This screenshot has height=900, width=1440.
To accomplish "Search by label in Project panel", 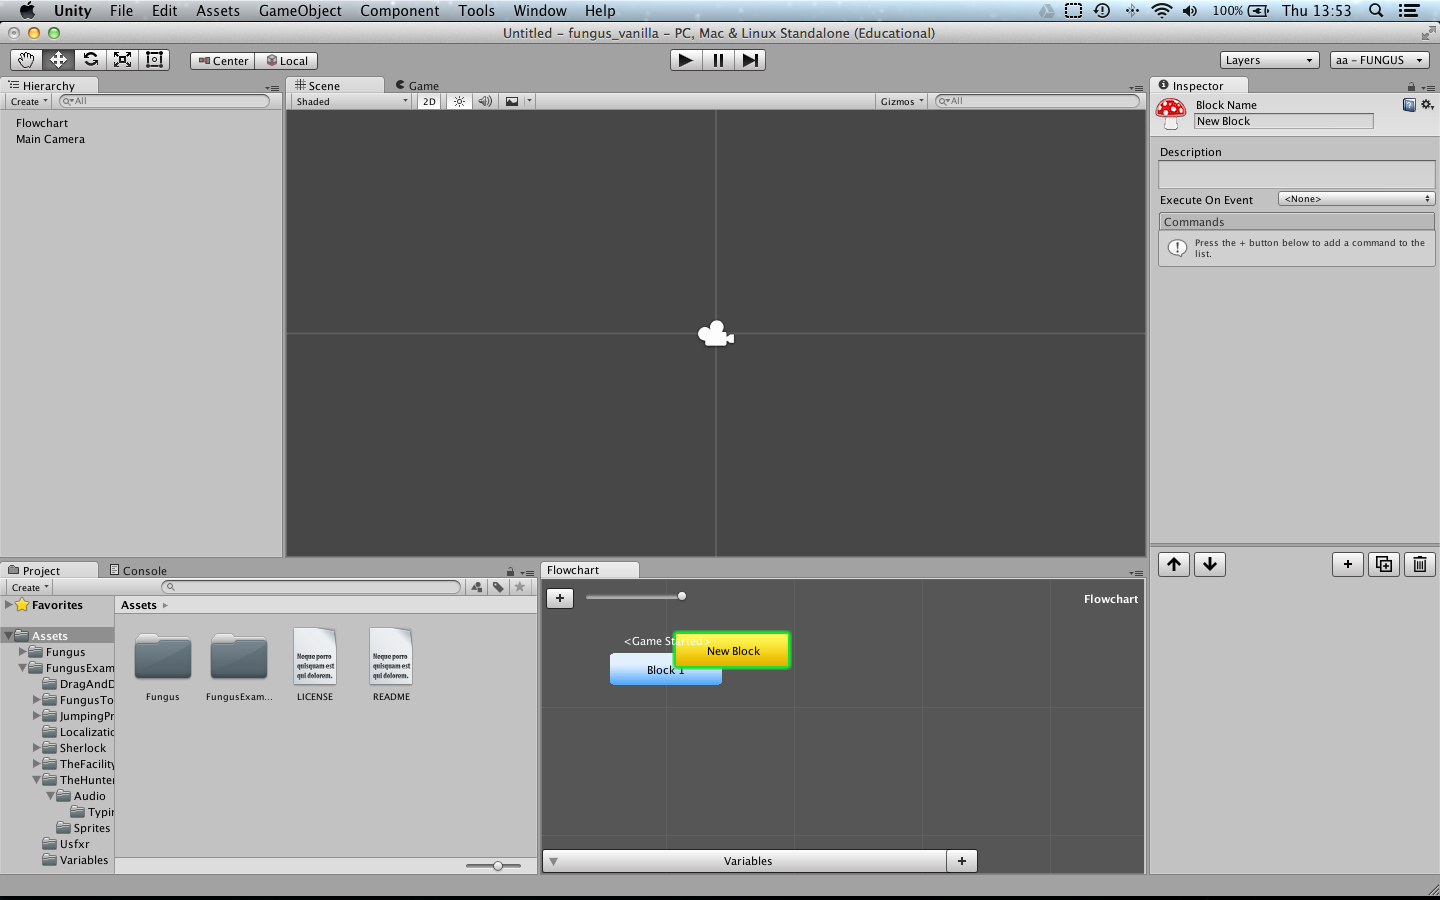I will point(498,587).
